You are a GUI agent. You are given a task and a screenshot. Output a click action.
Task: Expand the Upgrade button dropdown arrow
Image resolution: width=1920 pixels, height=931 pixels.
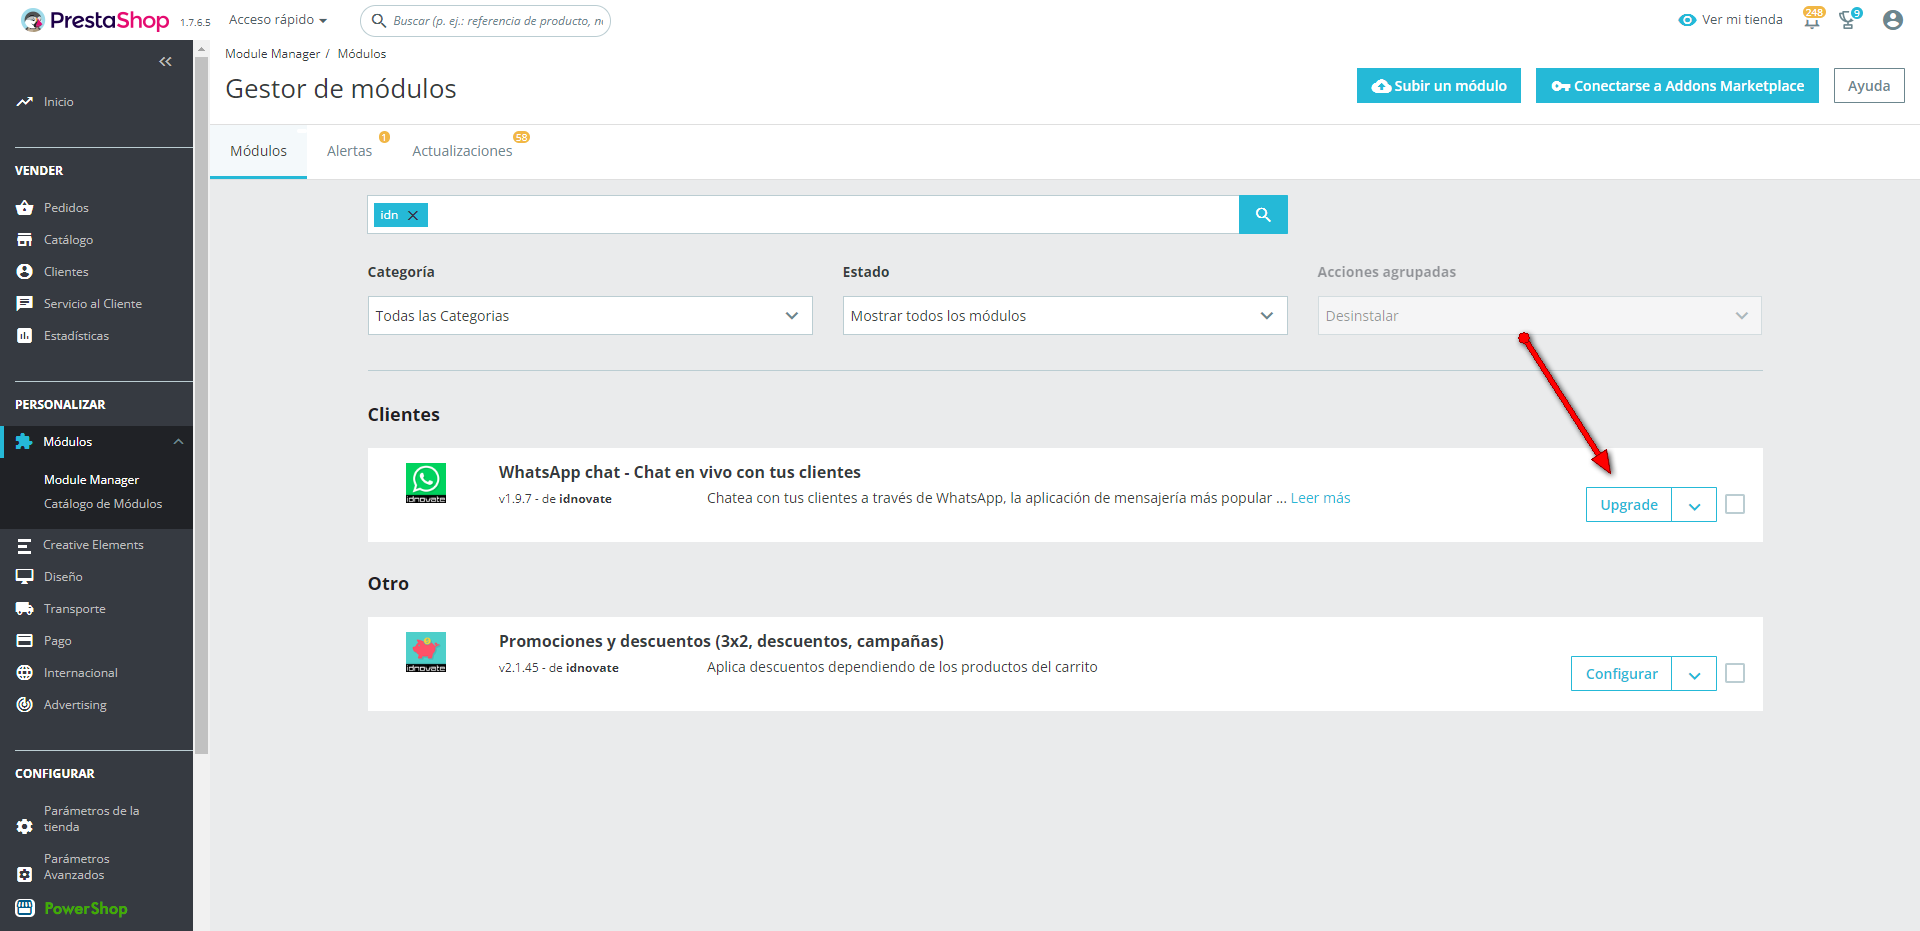(1694, 505)
